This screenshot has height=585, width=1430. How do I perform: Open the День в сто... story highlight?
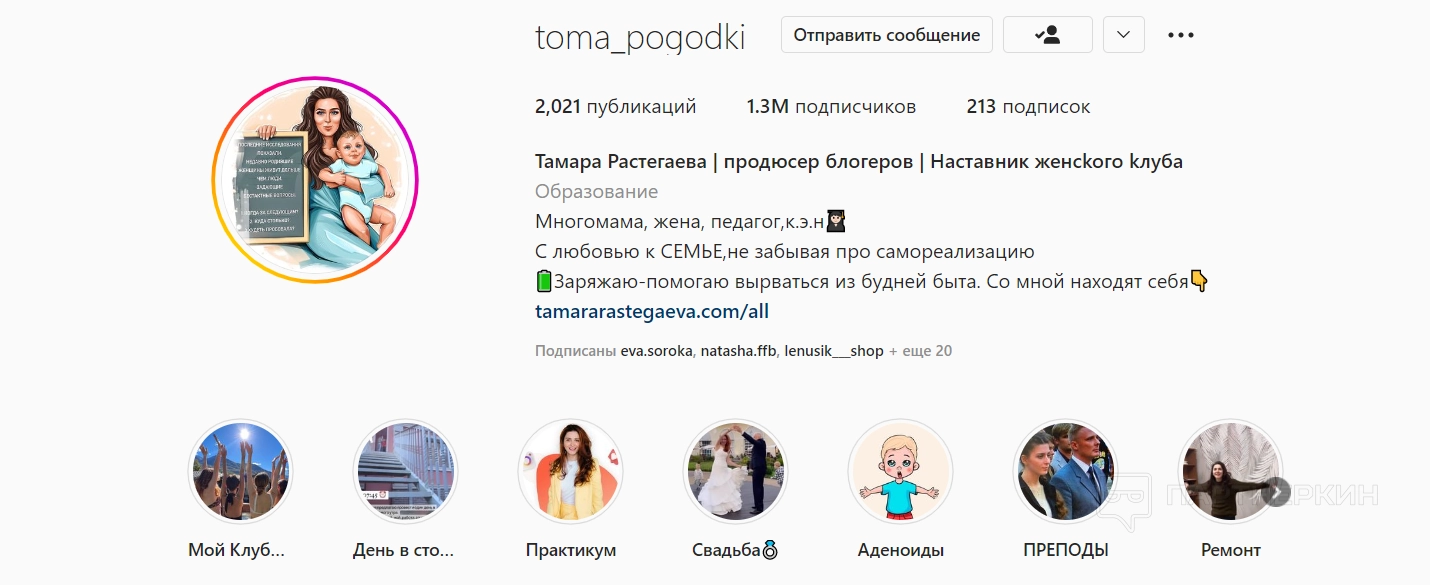click(x=405, y=471)
